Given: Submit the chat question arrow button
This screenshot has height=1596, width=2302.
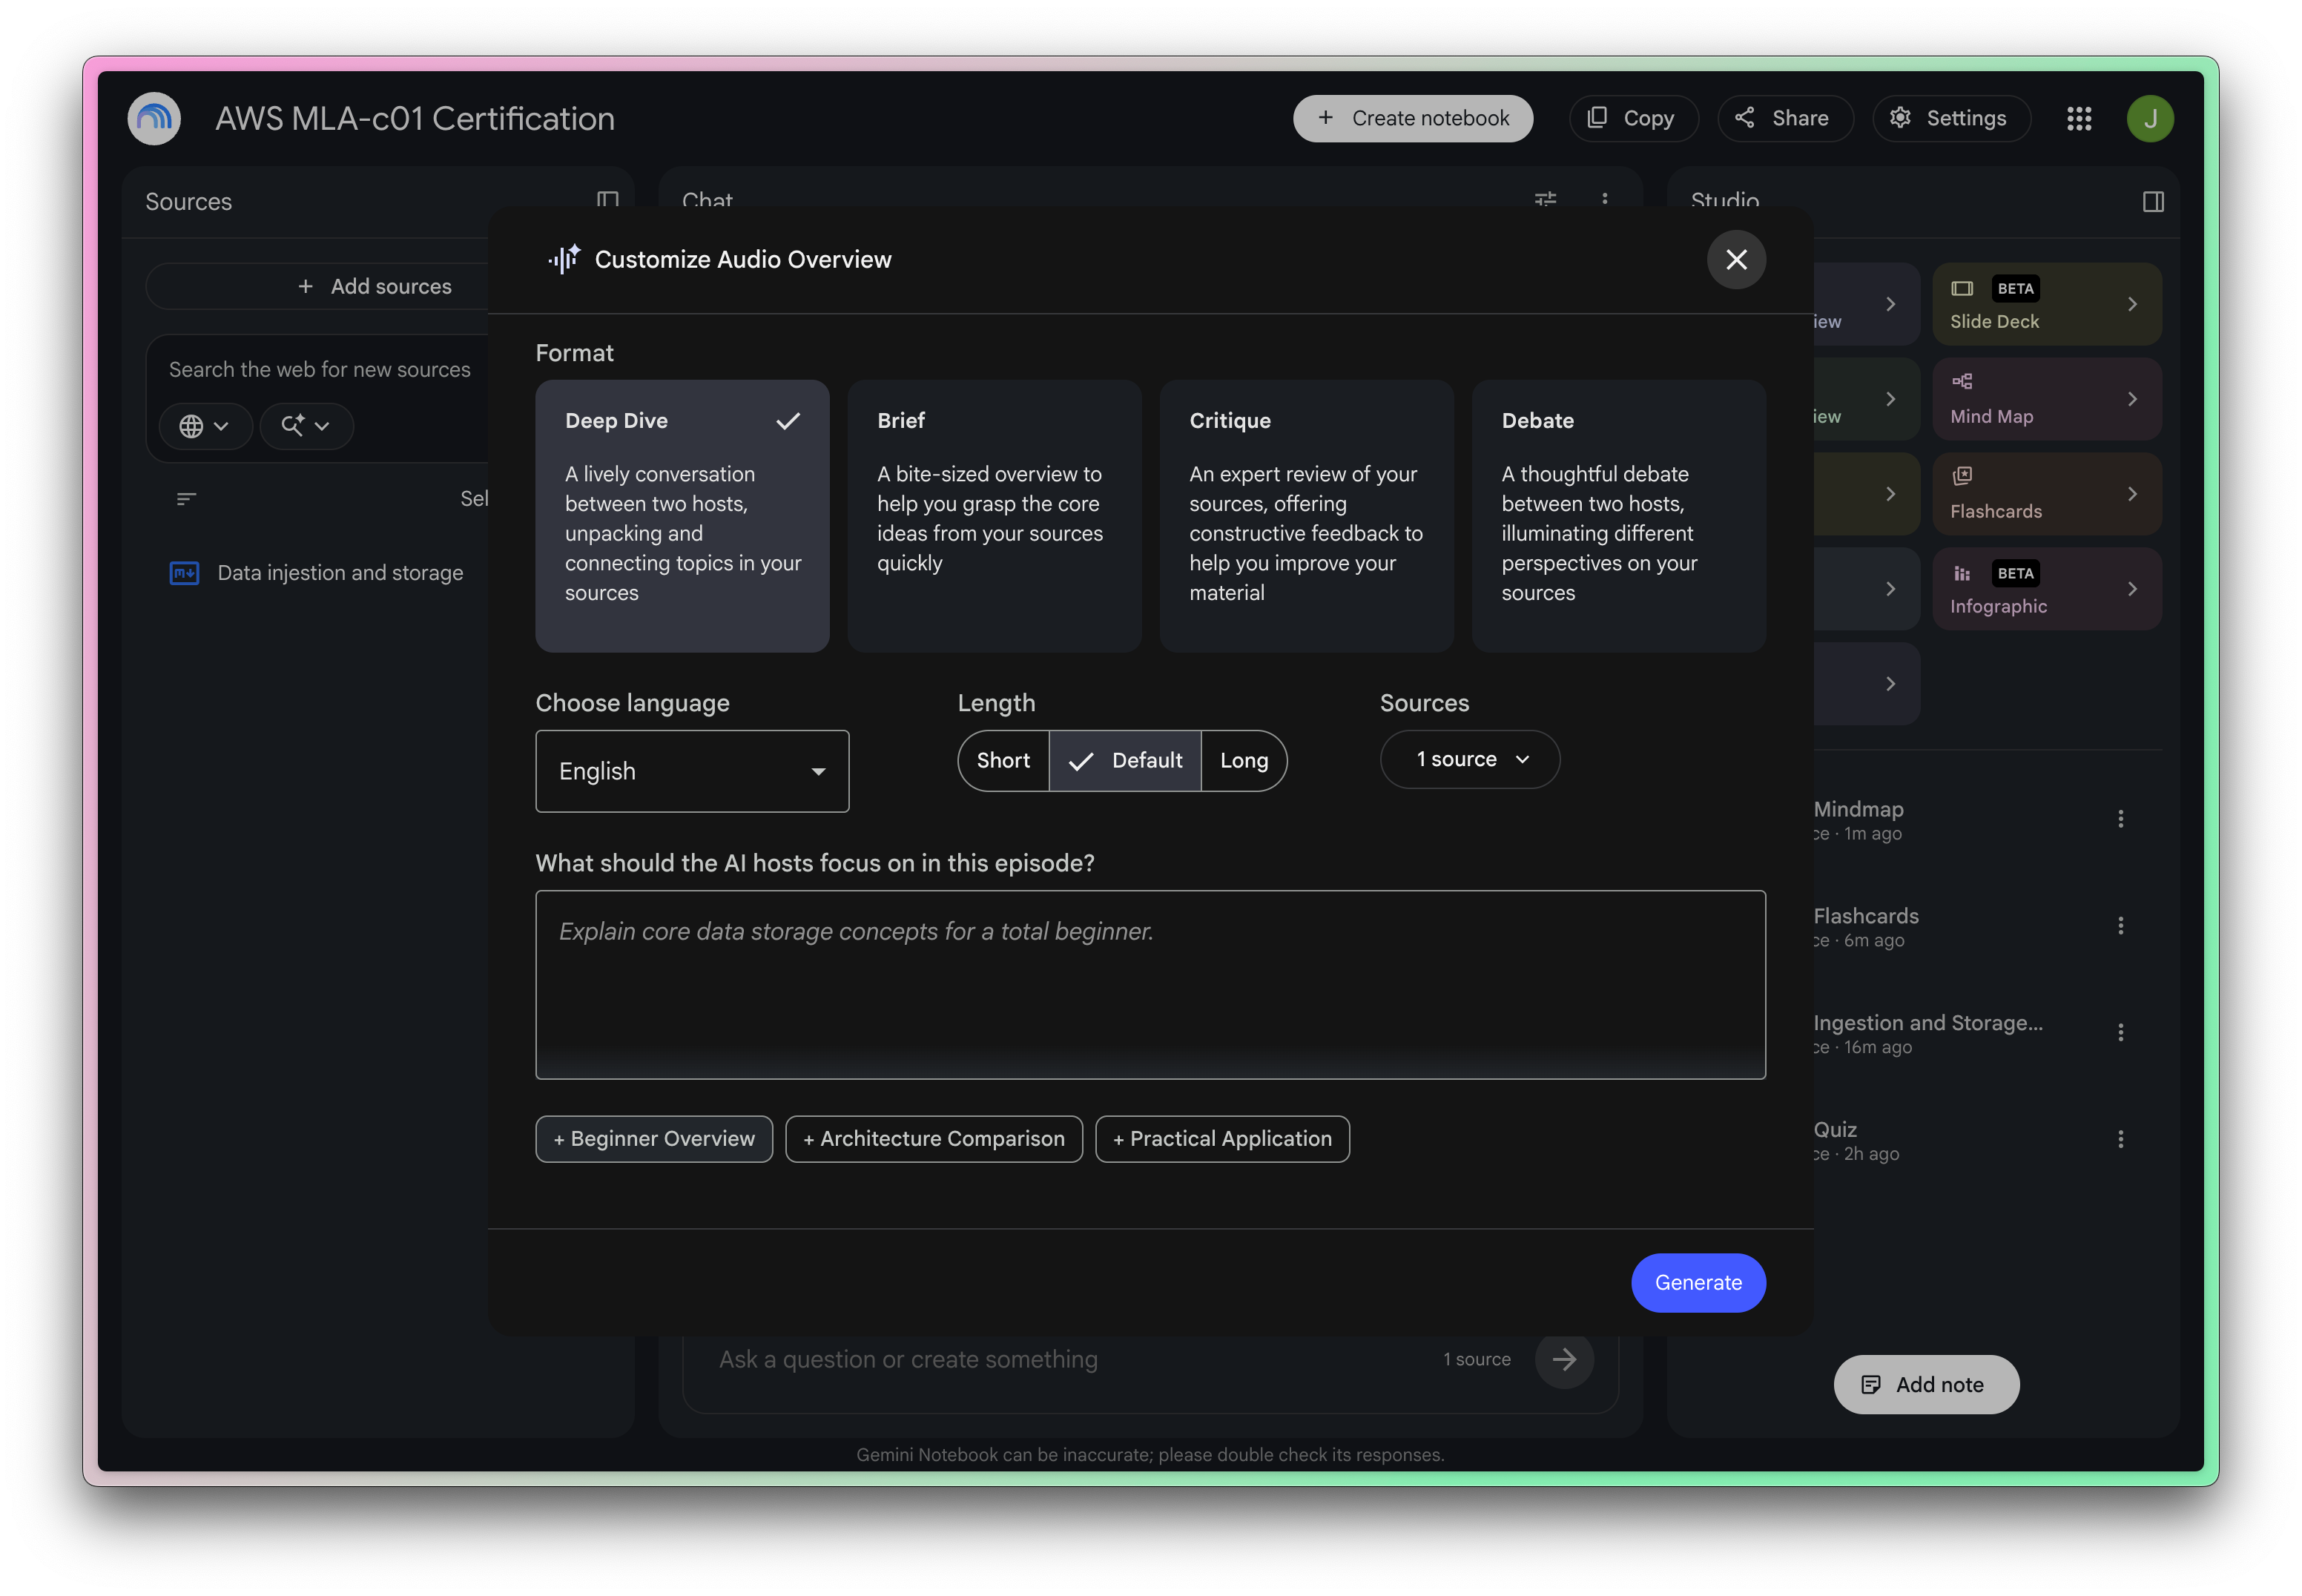Looking at the screenshot, I should click(1564, 1359).
